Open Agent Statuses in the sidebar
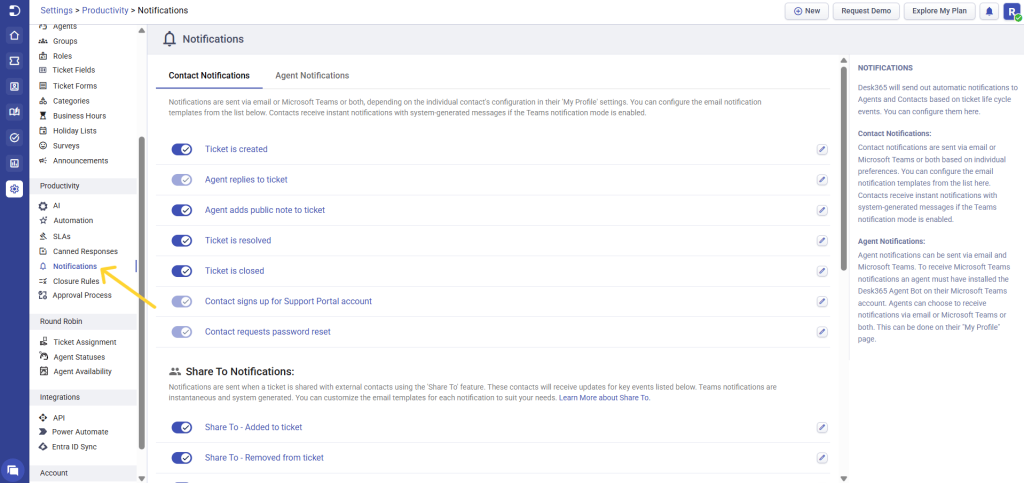The height and width of the screenshot is (483, 1024). coord(79,357)
